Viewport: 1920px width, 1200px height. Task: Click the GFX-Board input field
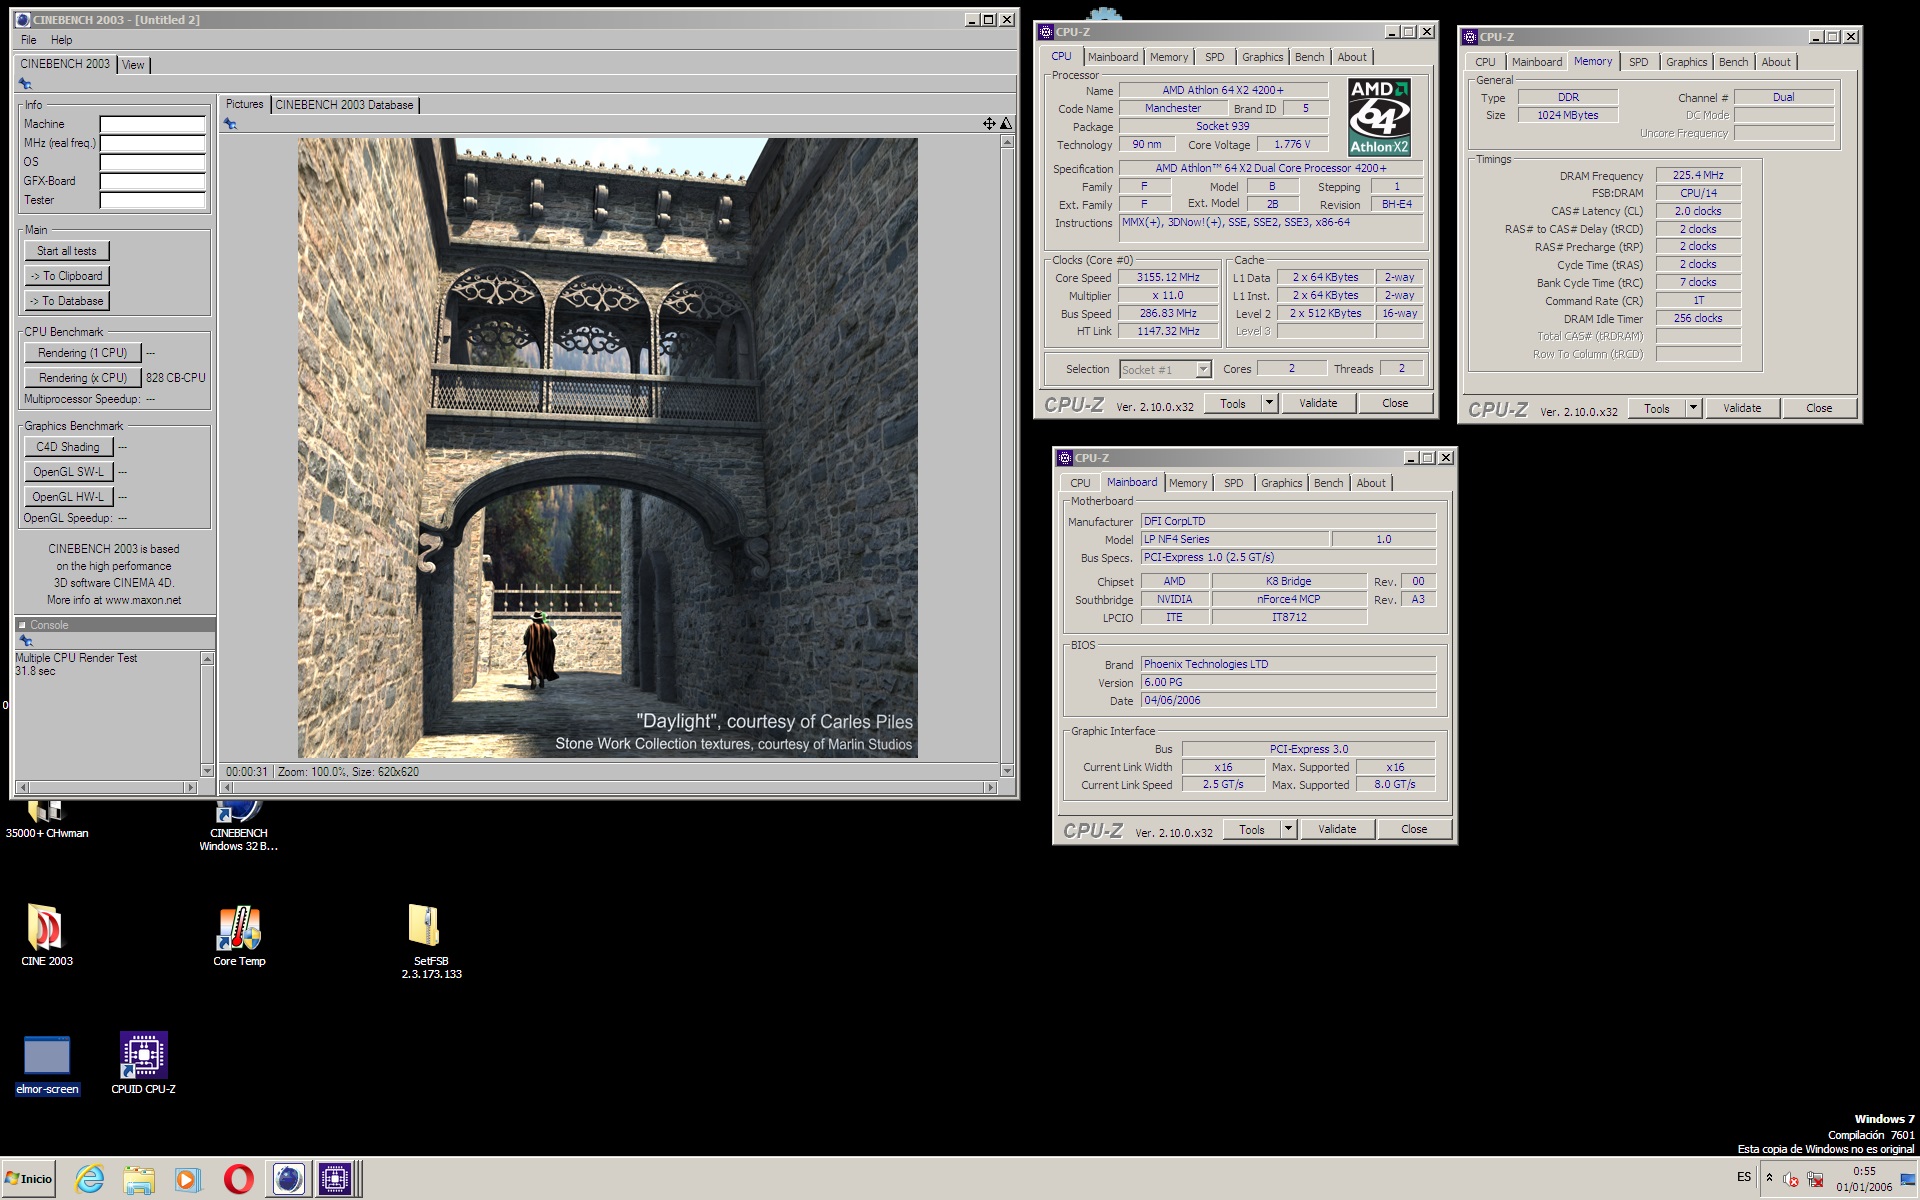tap(152, 182)
